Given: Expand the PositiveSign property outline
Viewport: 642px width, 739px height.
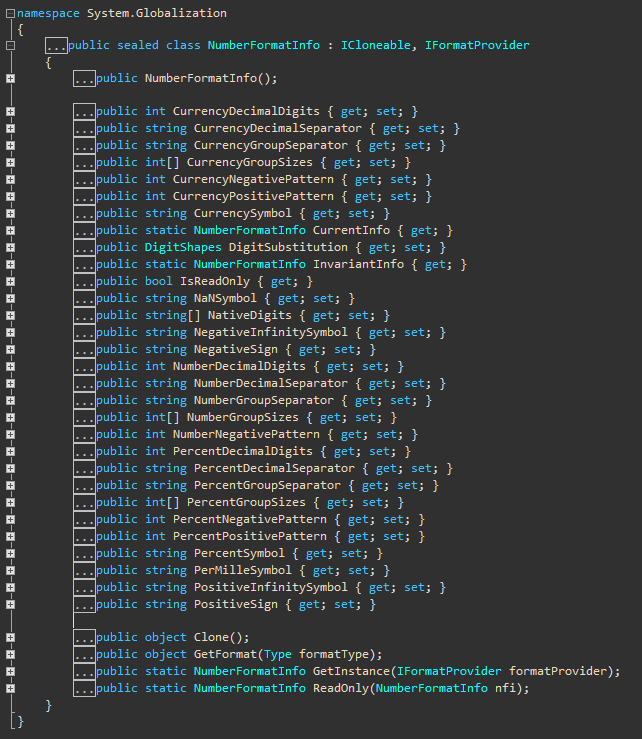Looking at the screenshot, I should pyautogui.click(x=10, y=604).
